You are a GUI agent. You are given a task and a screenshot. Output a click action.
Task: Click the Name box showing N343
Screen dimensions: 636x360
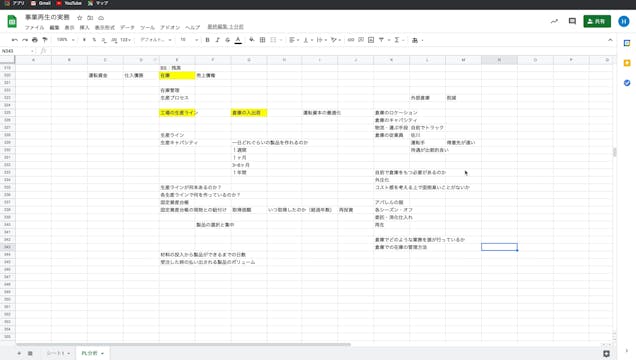18,51
